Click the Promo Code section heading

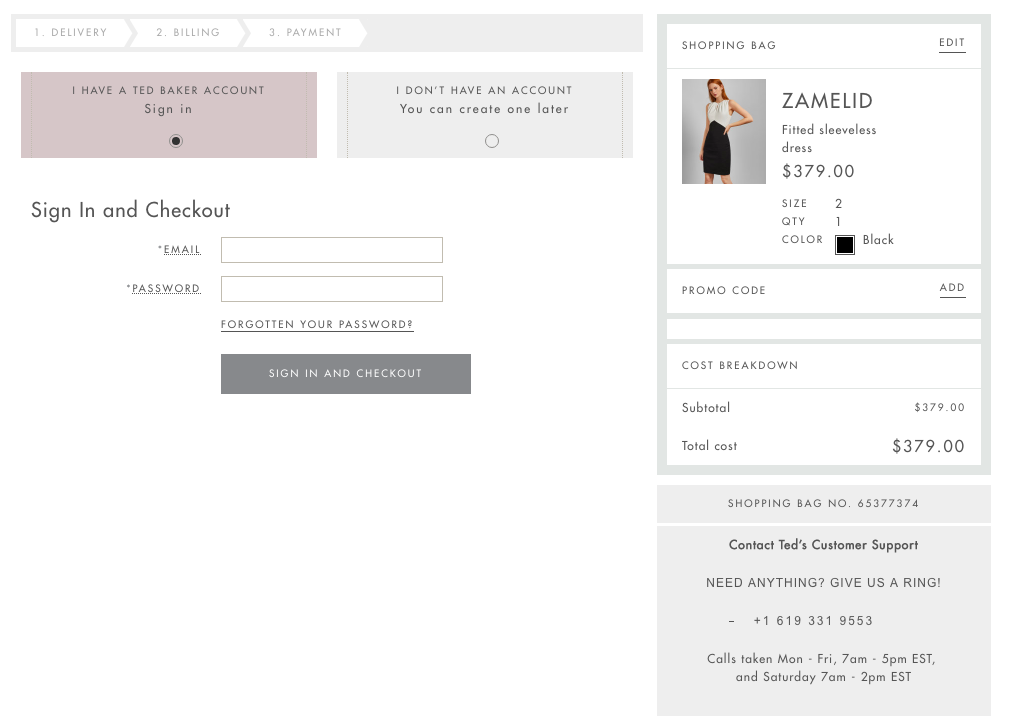[724, 290]
